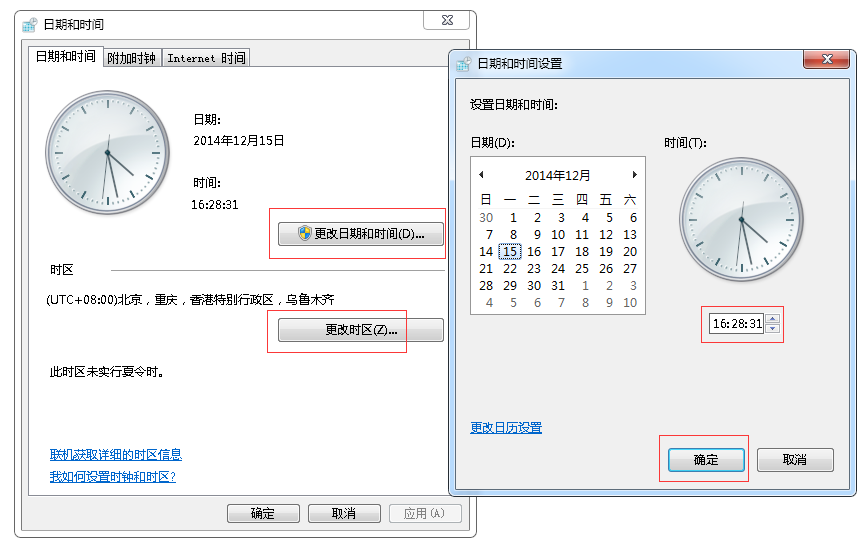Increase time with spinner up arrow
The width and height of the screenshot is (860, 544).
pos(772,319)
